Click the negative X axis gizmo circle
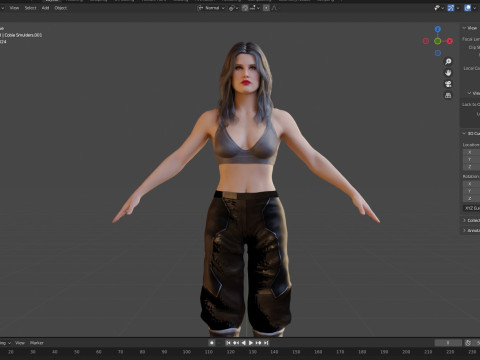 [426, 41]
